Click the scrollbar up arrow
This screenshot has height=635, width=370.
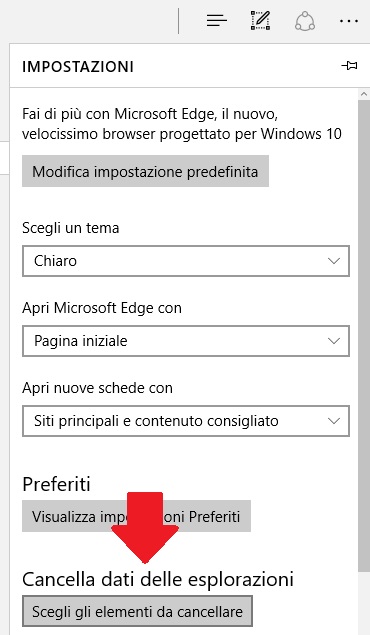point(364,94)
